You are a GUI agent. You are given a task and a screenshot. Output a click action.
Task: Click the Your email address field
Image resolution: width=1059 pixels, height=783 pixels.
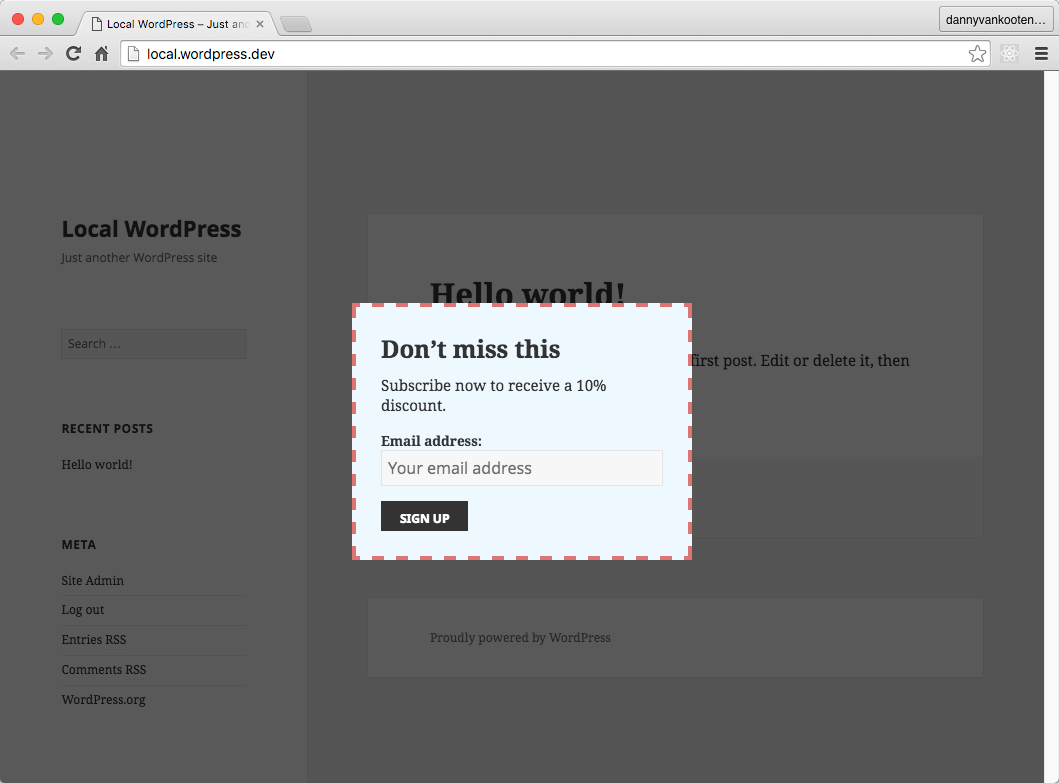click(x=521, y=468)
